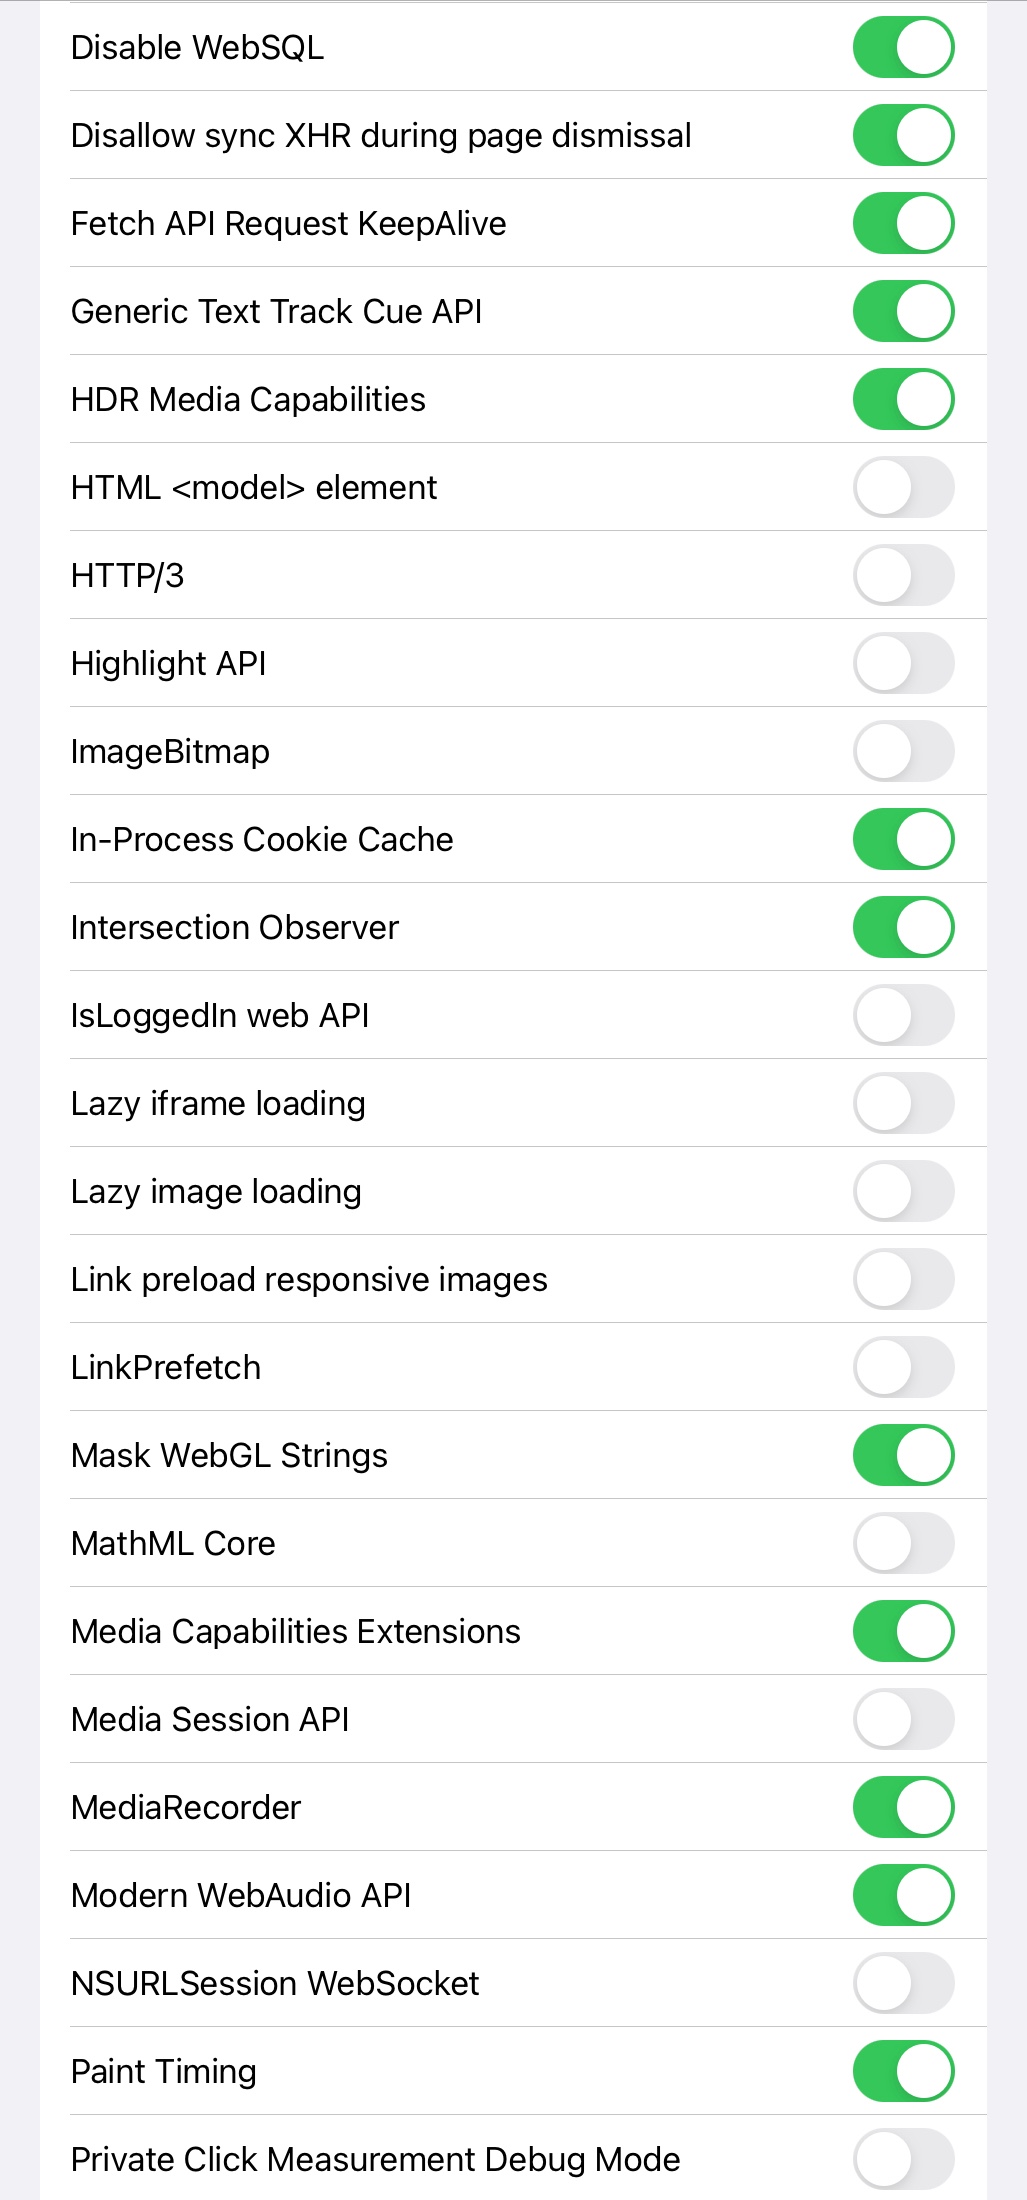The image size is (1027, 2200).
Task: Enable the HTML <model> element switch
Action: click(x=903, y=487)
